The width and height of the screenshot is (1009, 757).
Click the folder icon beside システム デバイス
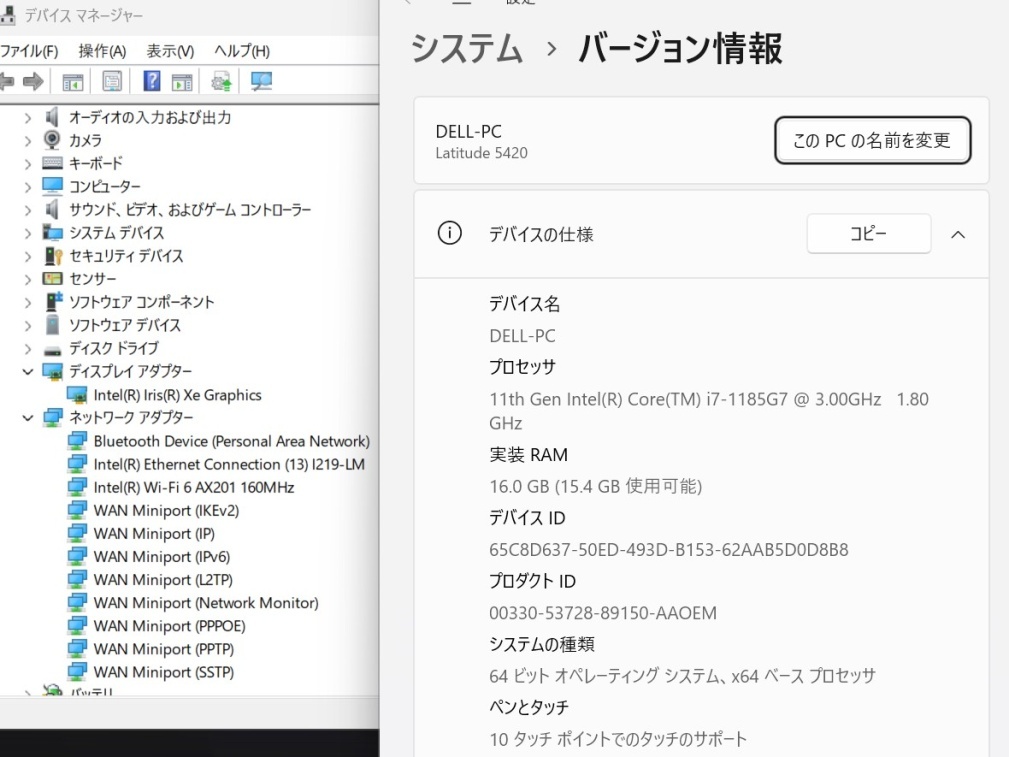pos(52,232)
